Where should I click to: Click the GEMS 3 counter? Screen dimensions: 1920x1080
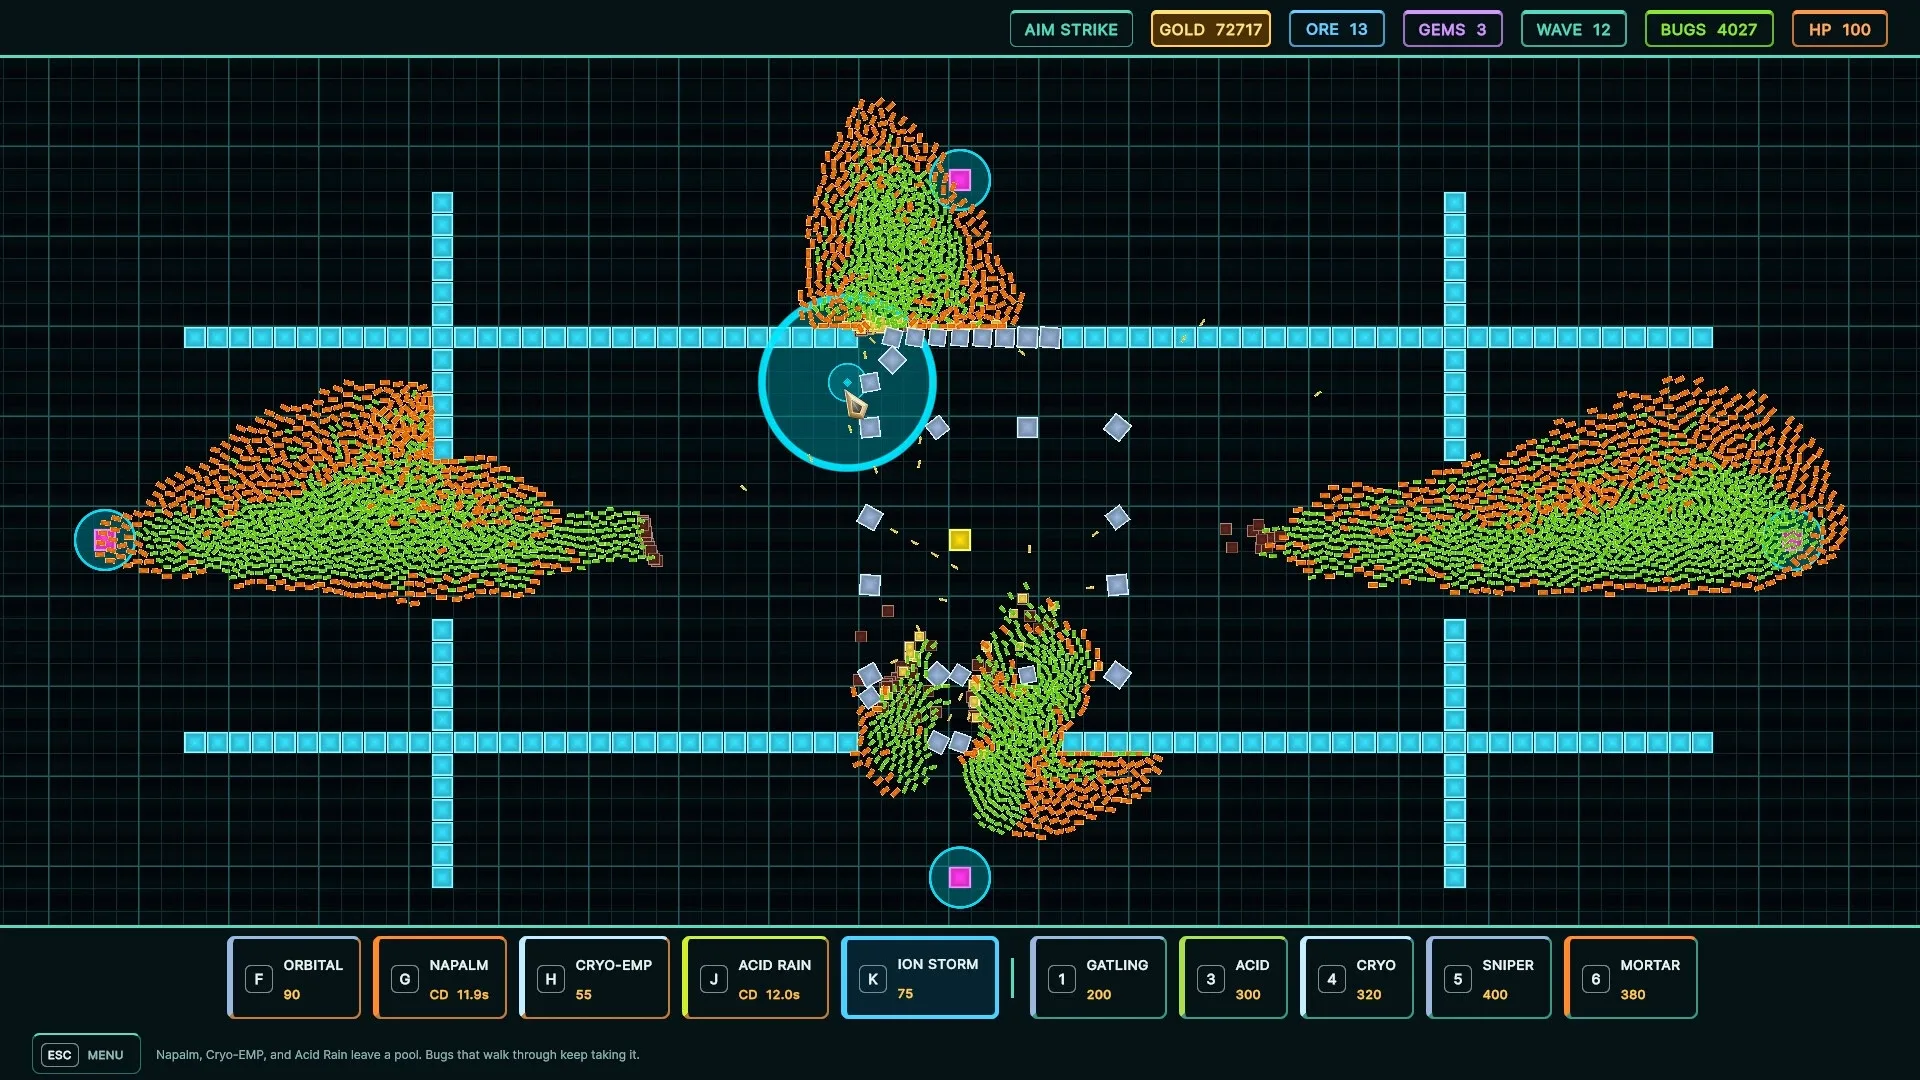(1453, 29)
